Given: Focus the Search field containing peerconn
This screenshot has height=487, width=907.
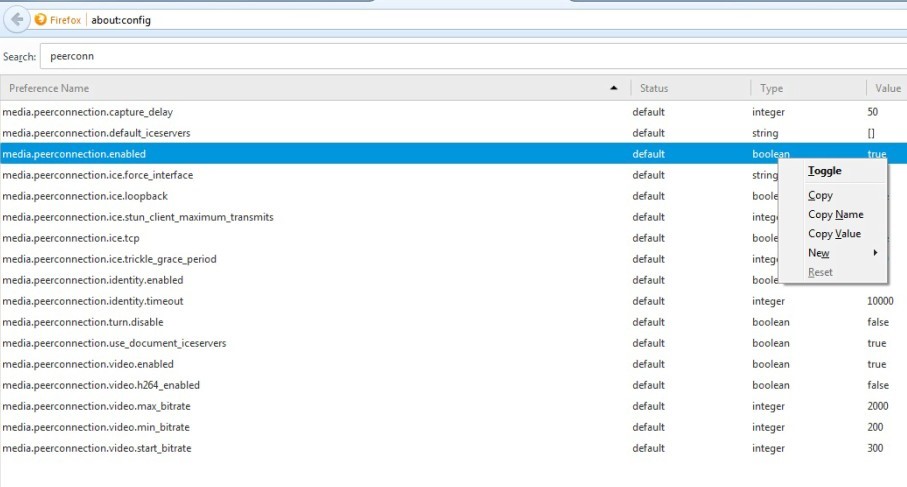Looking at the screenshot, I should pyautogui.click(x=470, y=57).
